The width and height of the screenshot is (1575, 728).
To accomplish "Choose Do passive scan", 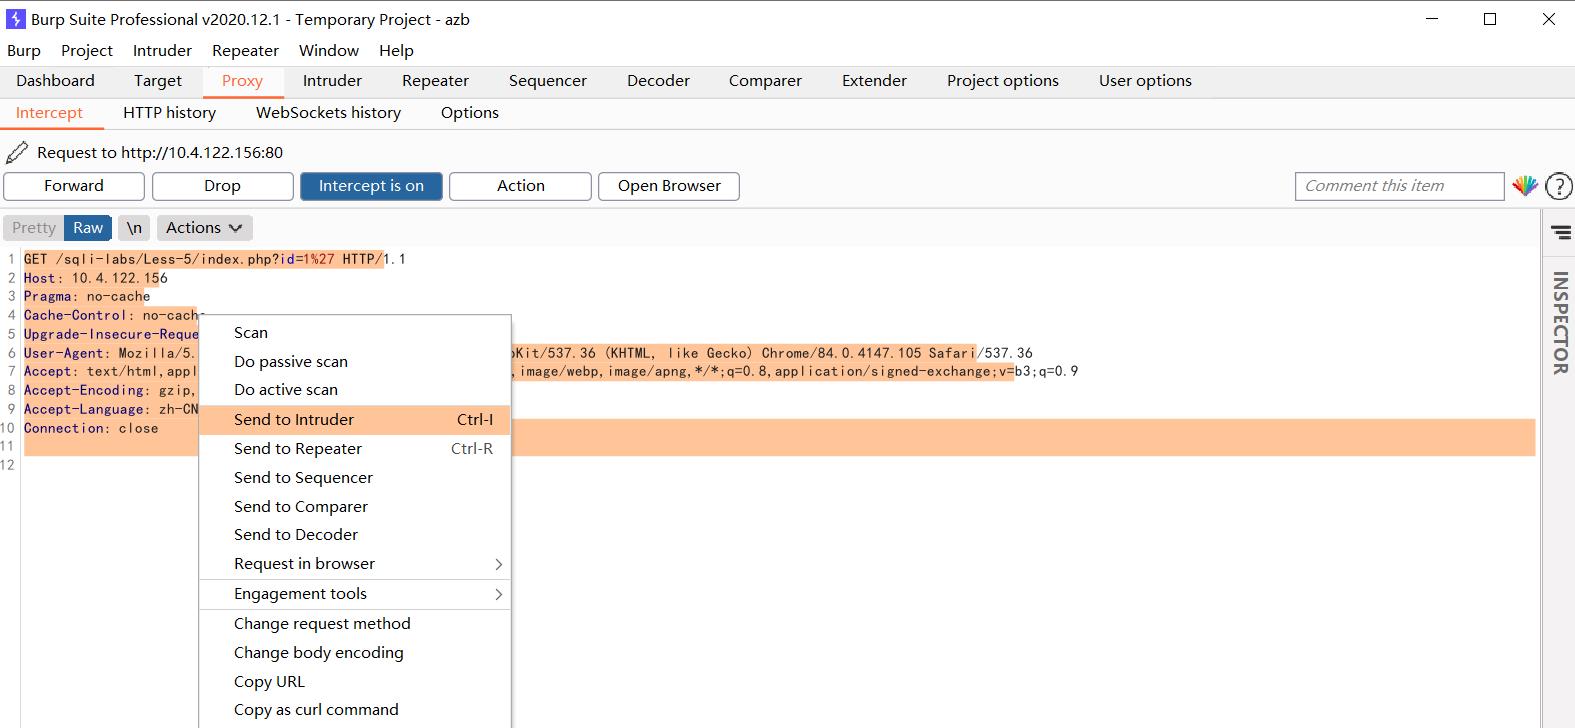I will click(x=355, y=362).
